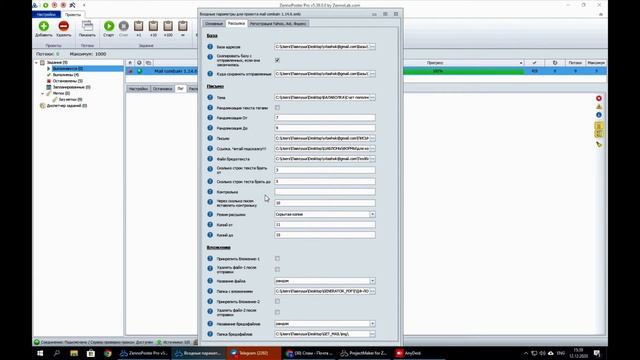Click info icon next to База адресов
Image resolution: width=640 pixels, height=360 pixels.
click(210, 47)
